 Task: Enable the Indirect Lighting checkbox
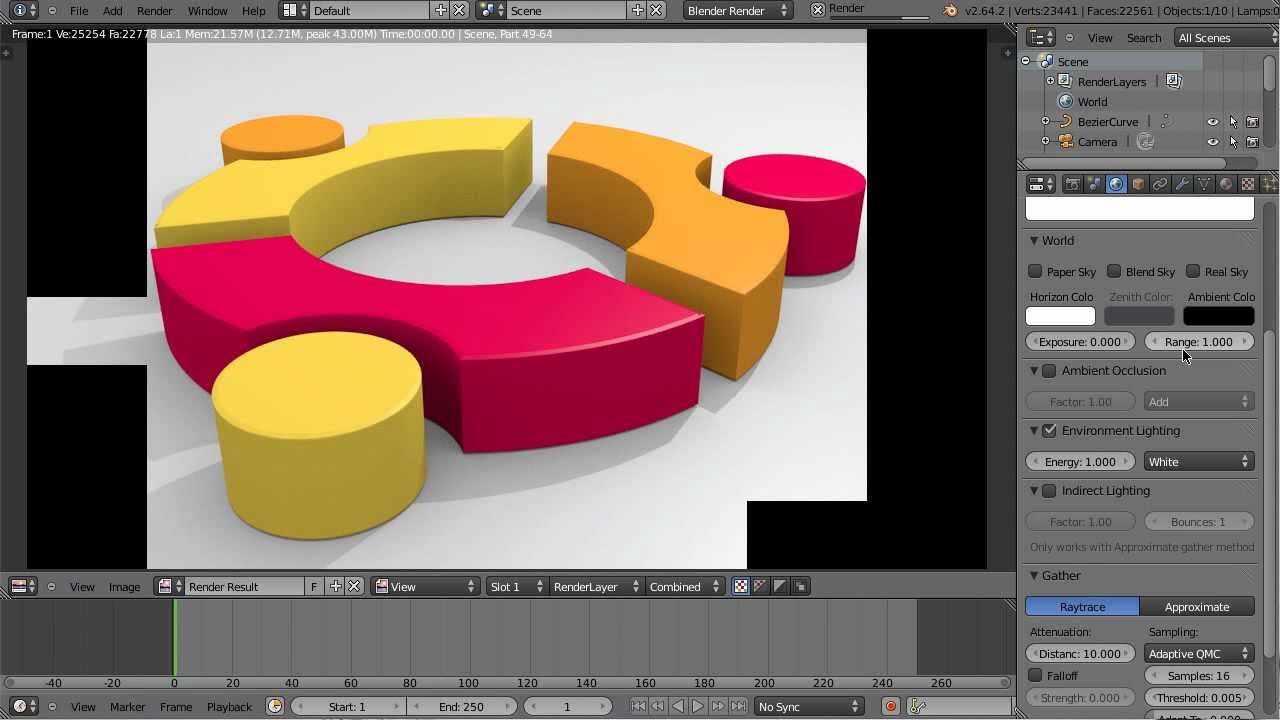click(x=1049, y=491)
